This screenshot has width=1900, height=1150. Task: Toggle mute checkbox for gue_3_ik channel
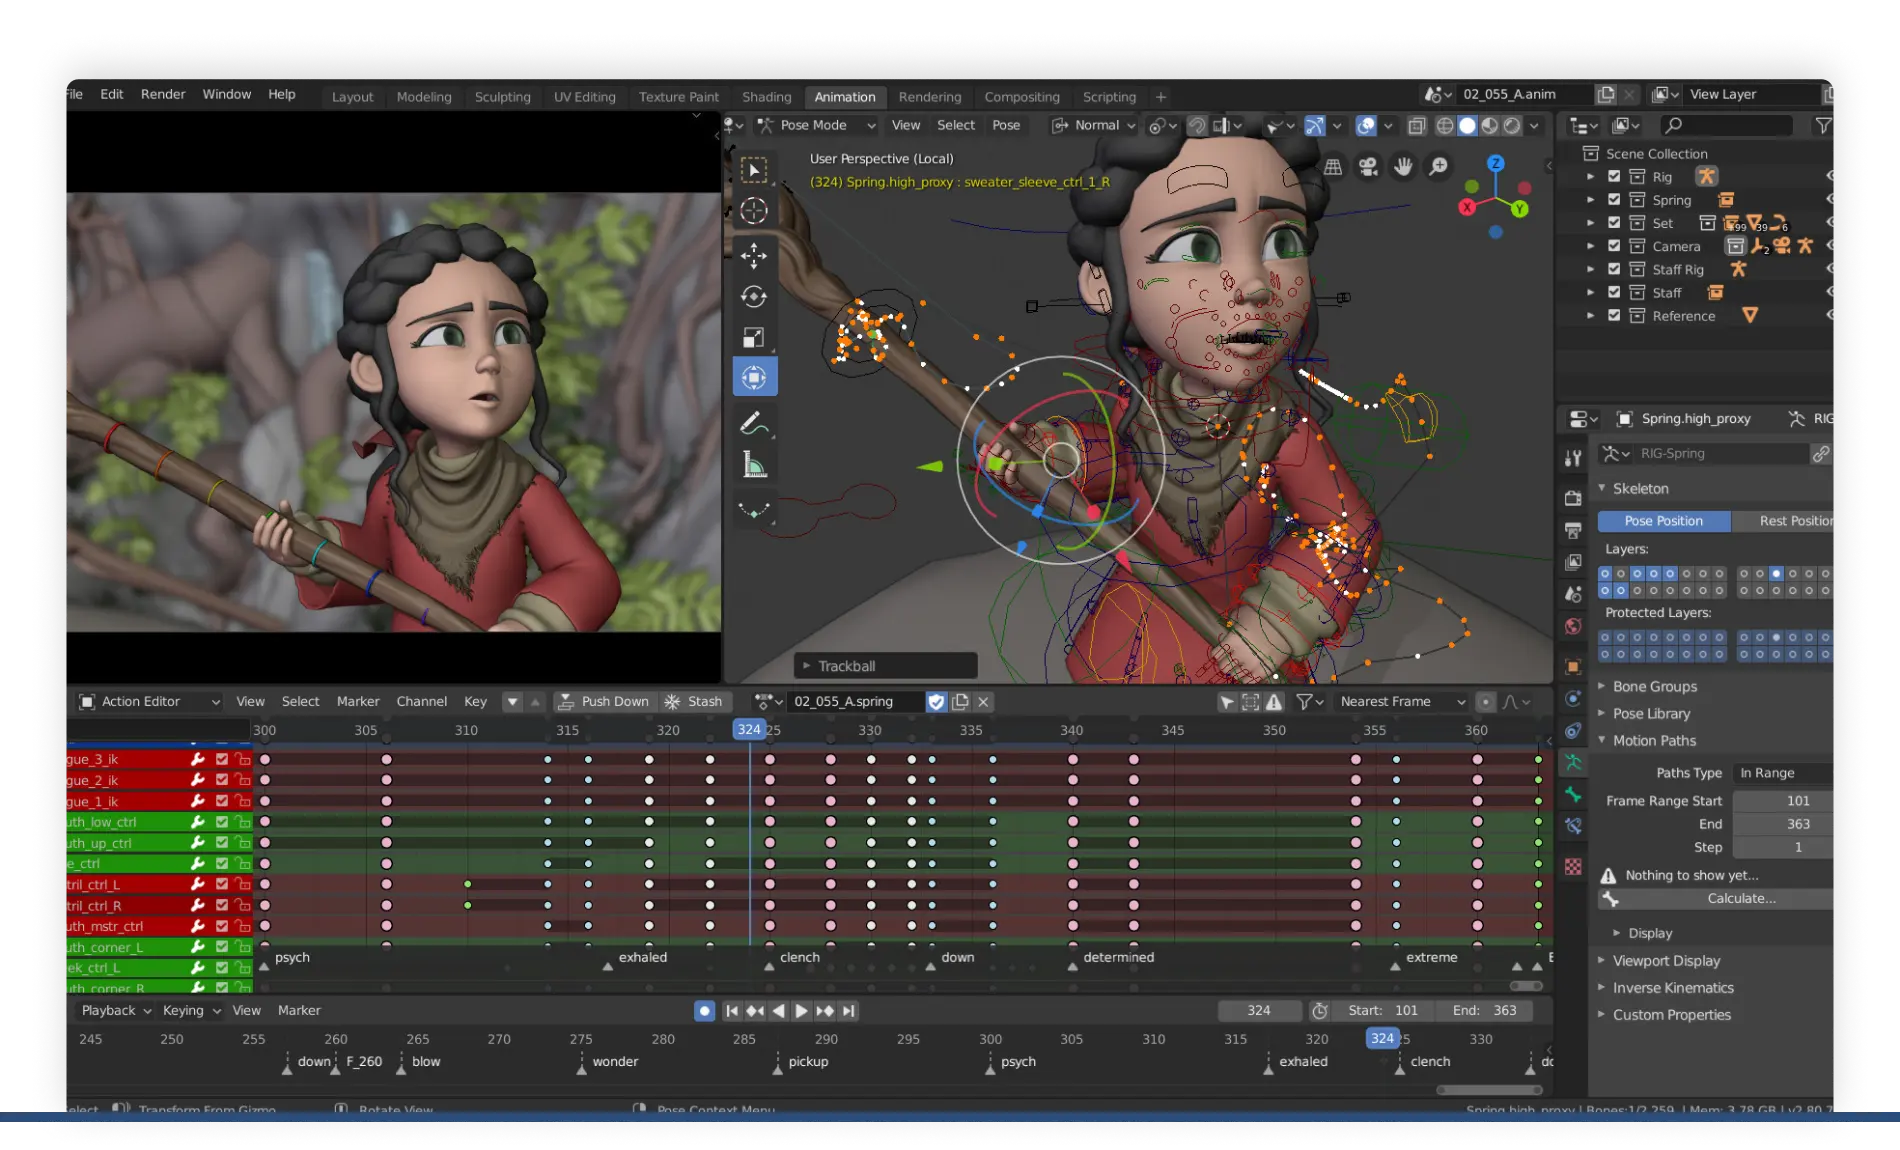pyautogui.click(x=222, y=759)
